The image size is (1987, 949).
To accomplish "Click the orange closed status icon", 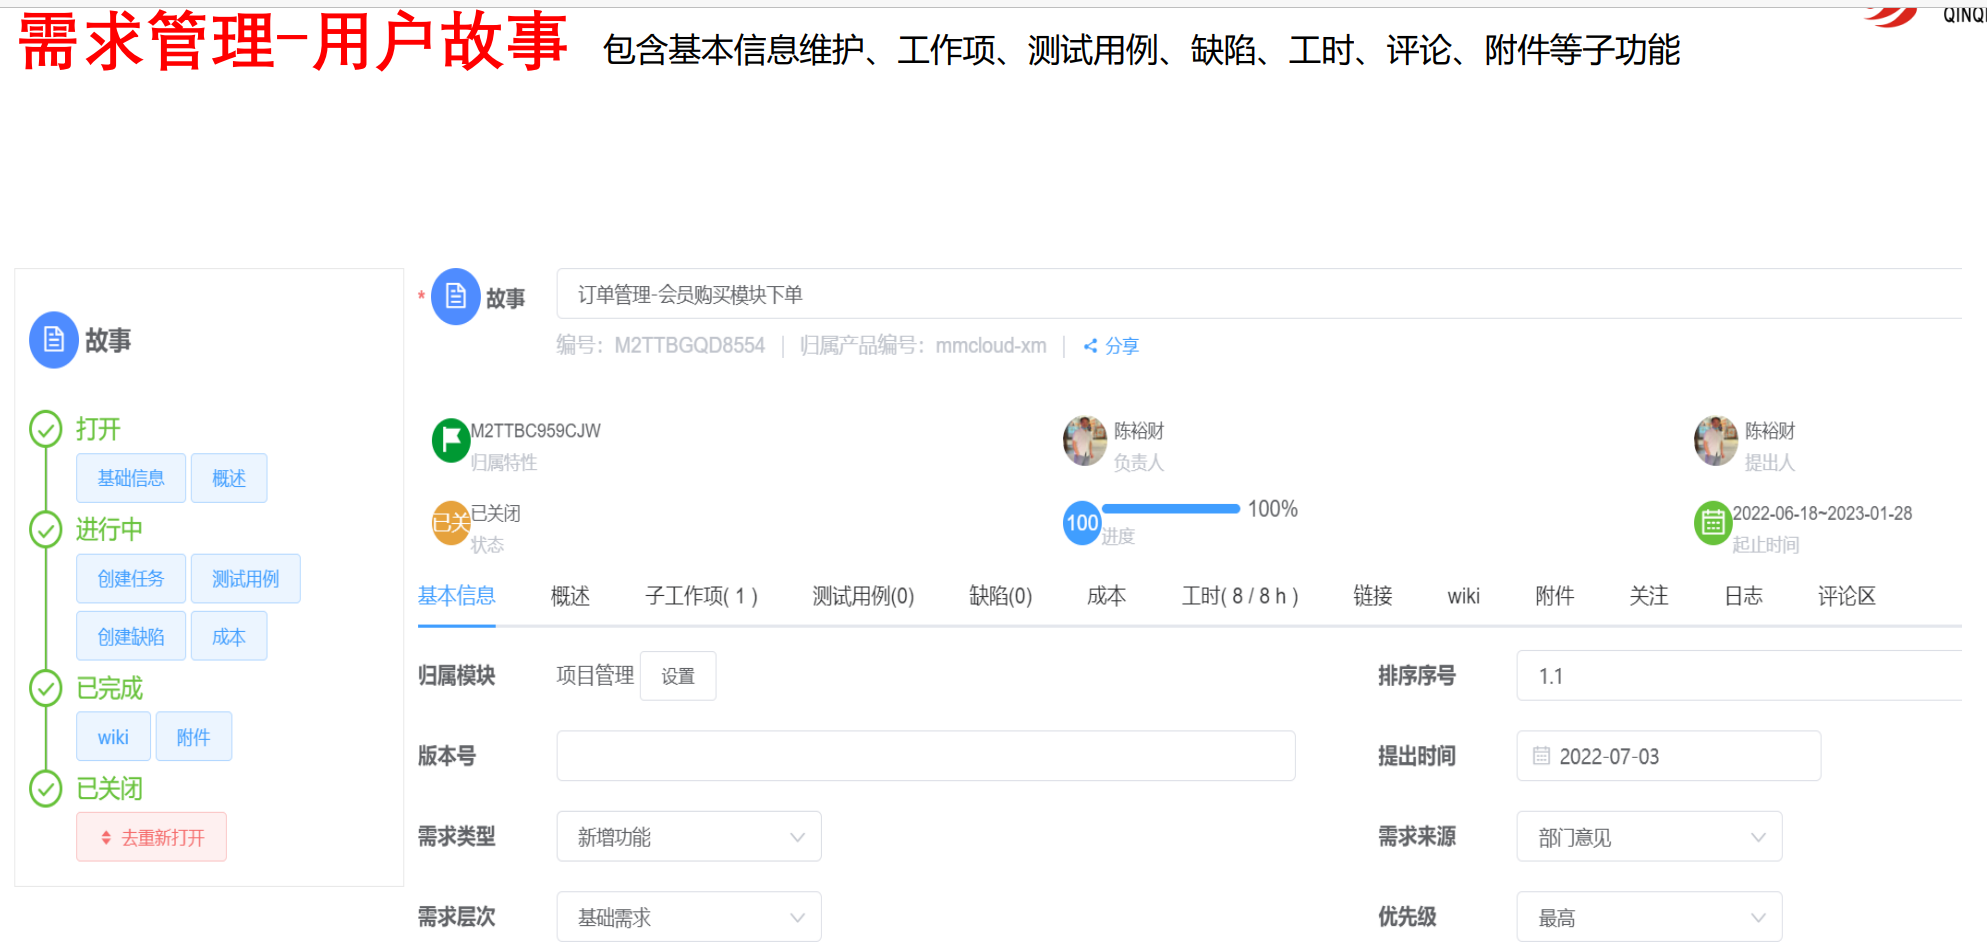I will (450, 522).
